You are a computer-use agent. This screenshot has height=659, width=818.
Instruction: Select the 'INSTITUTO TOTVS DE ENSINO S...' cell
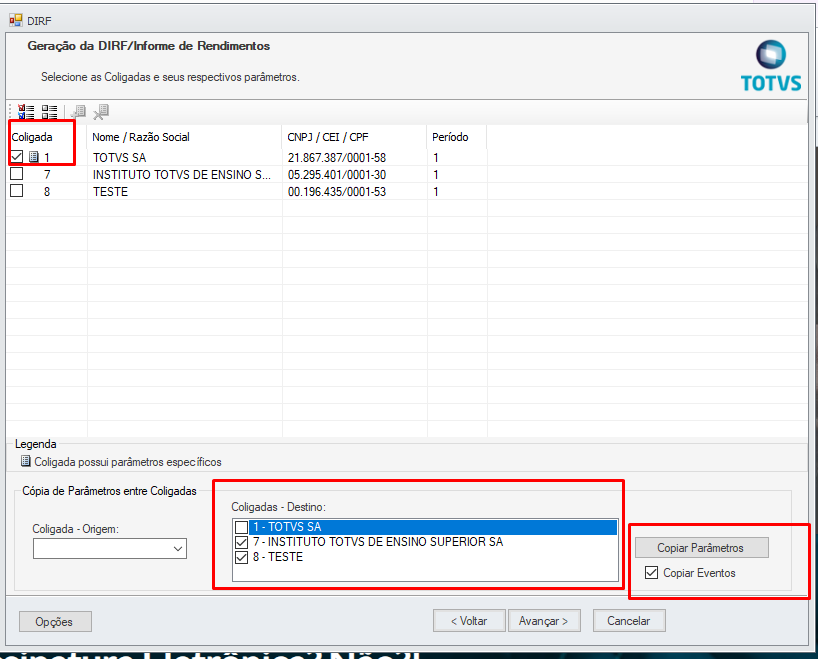click(x=182, y=175)
